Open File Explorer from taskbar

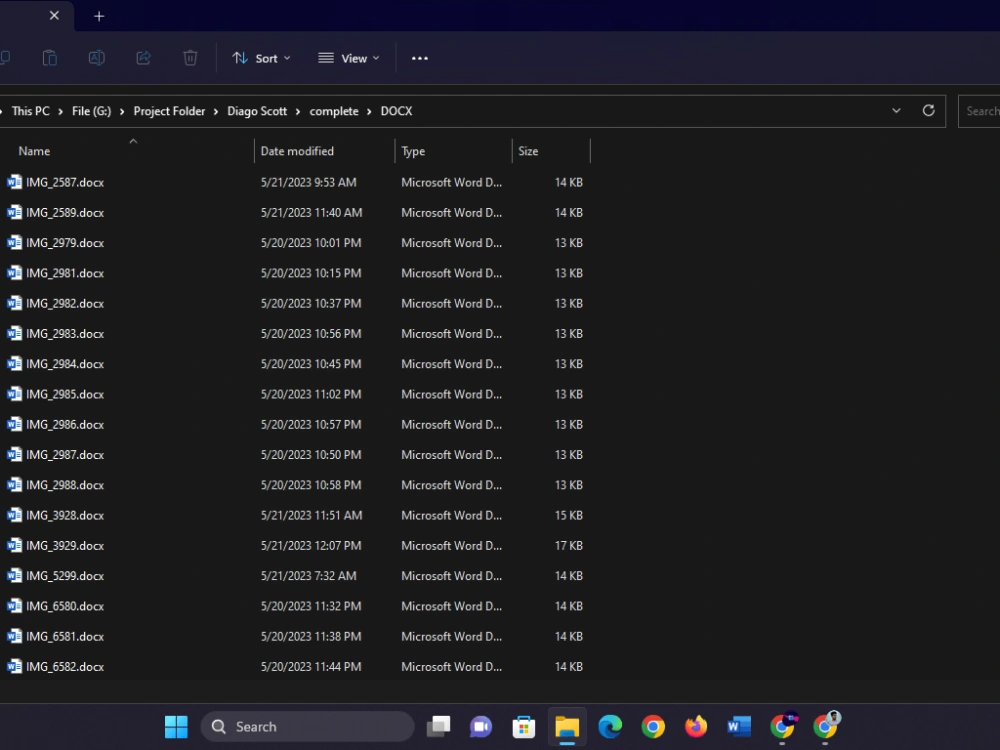coord(567,726)
